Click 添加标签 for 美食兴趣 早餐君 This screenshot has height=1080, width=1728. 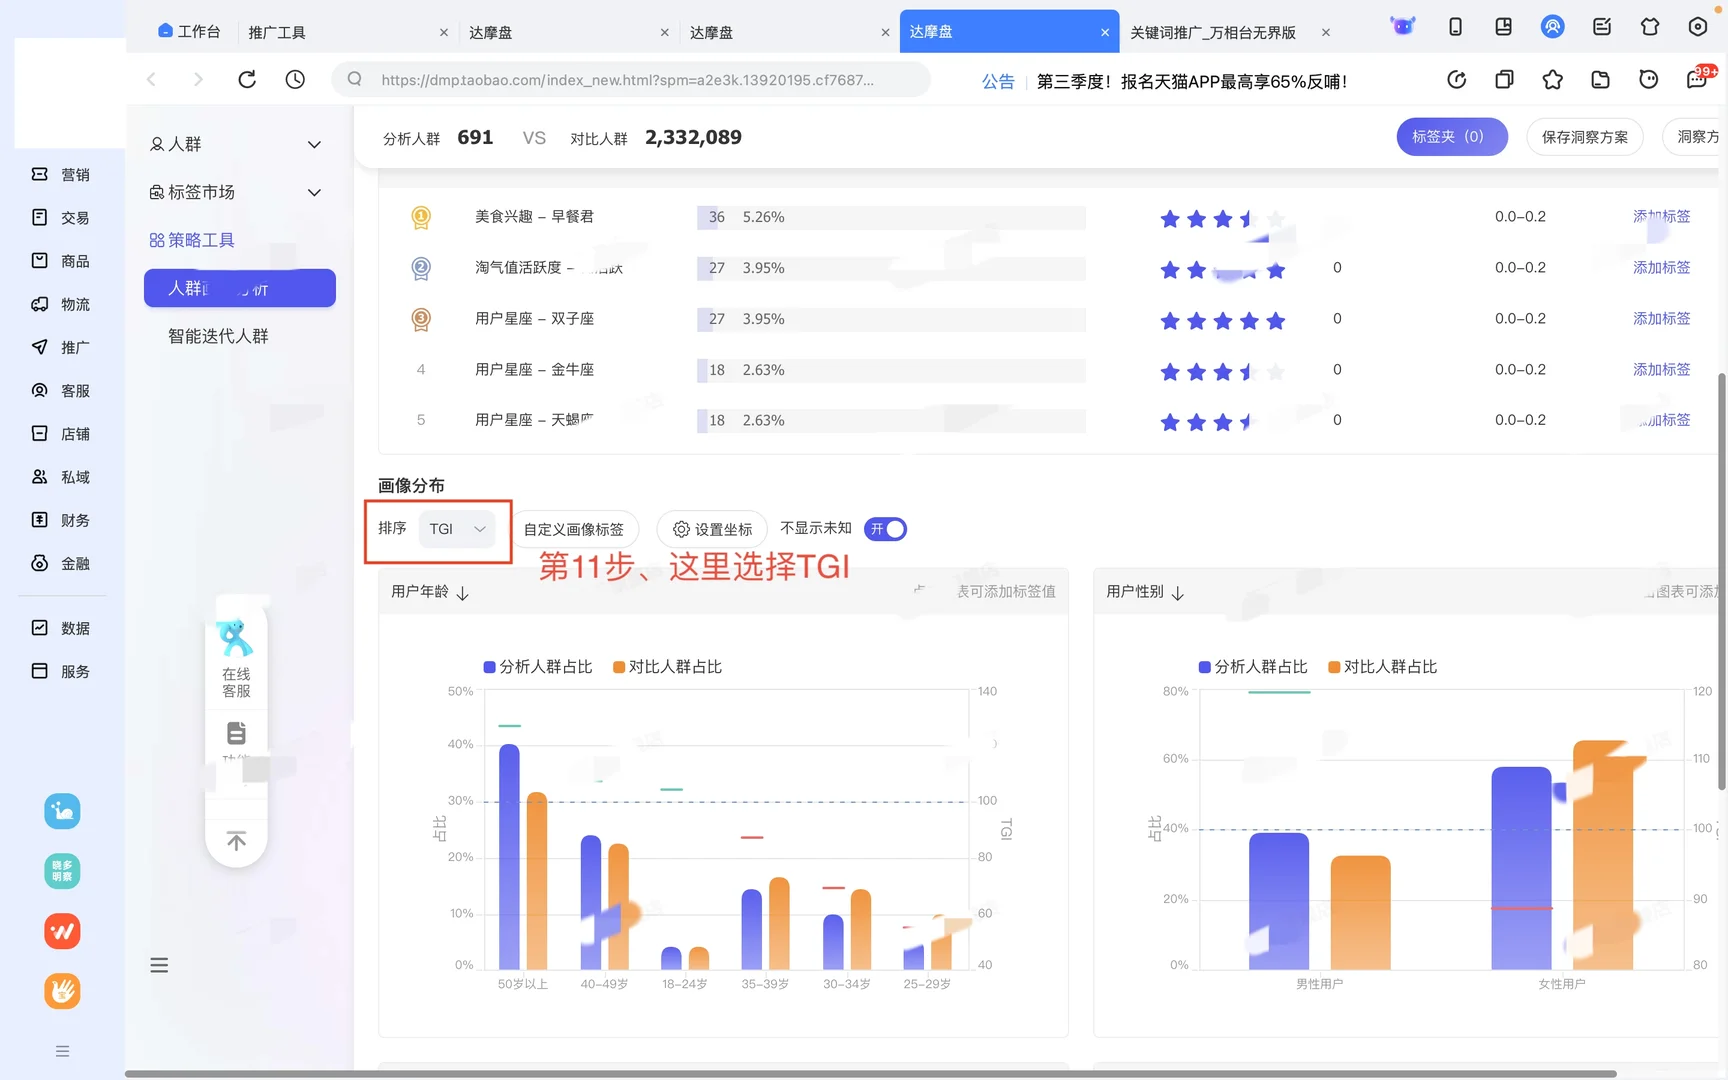[x=1660, y=216]
